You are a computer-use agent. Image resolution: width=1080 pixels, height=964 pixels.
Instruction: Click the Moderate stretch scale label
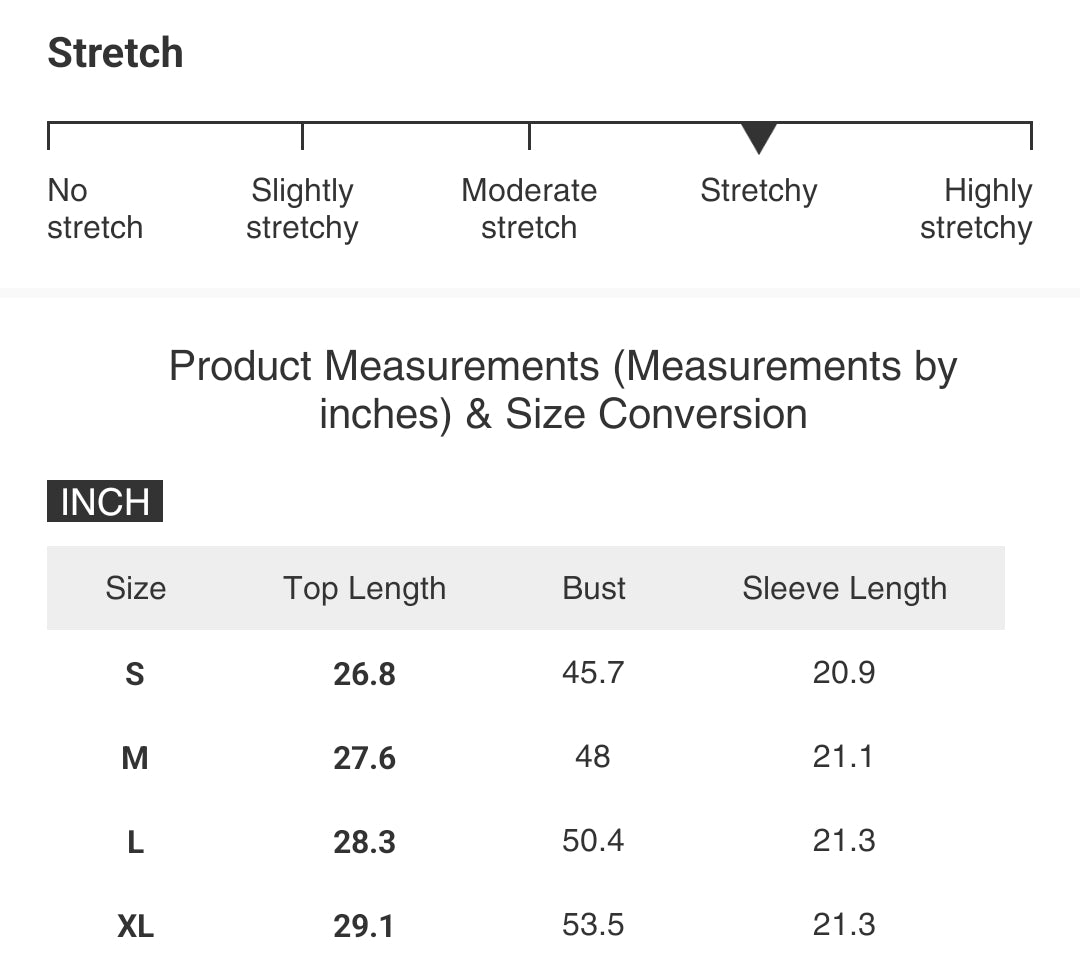pyautogui.click(x=529, y=209)
